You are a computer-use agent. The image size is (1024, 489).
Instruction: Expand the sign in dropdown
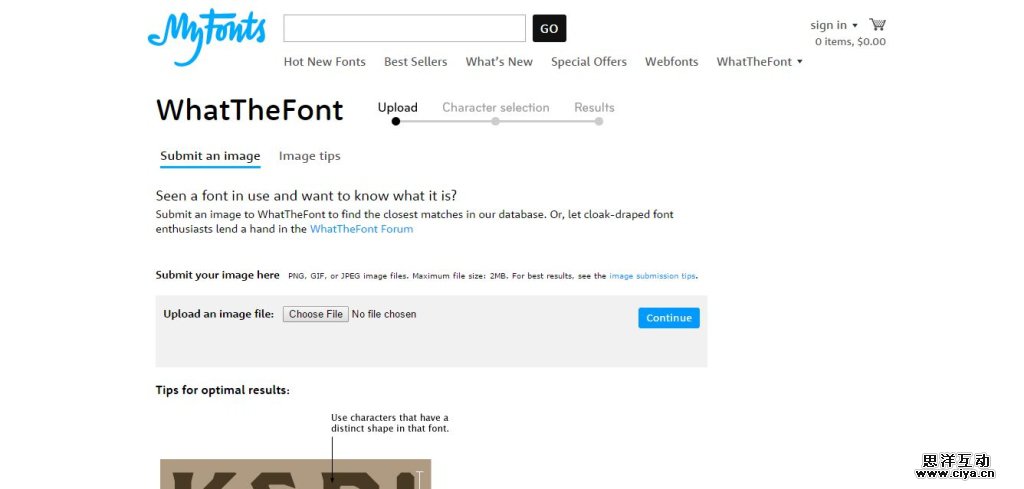point(833,25)
